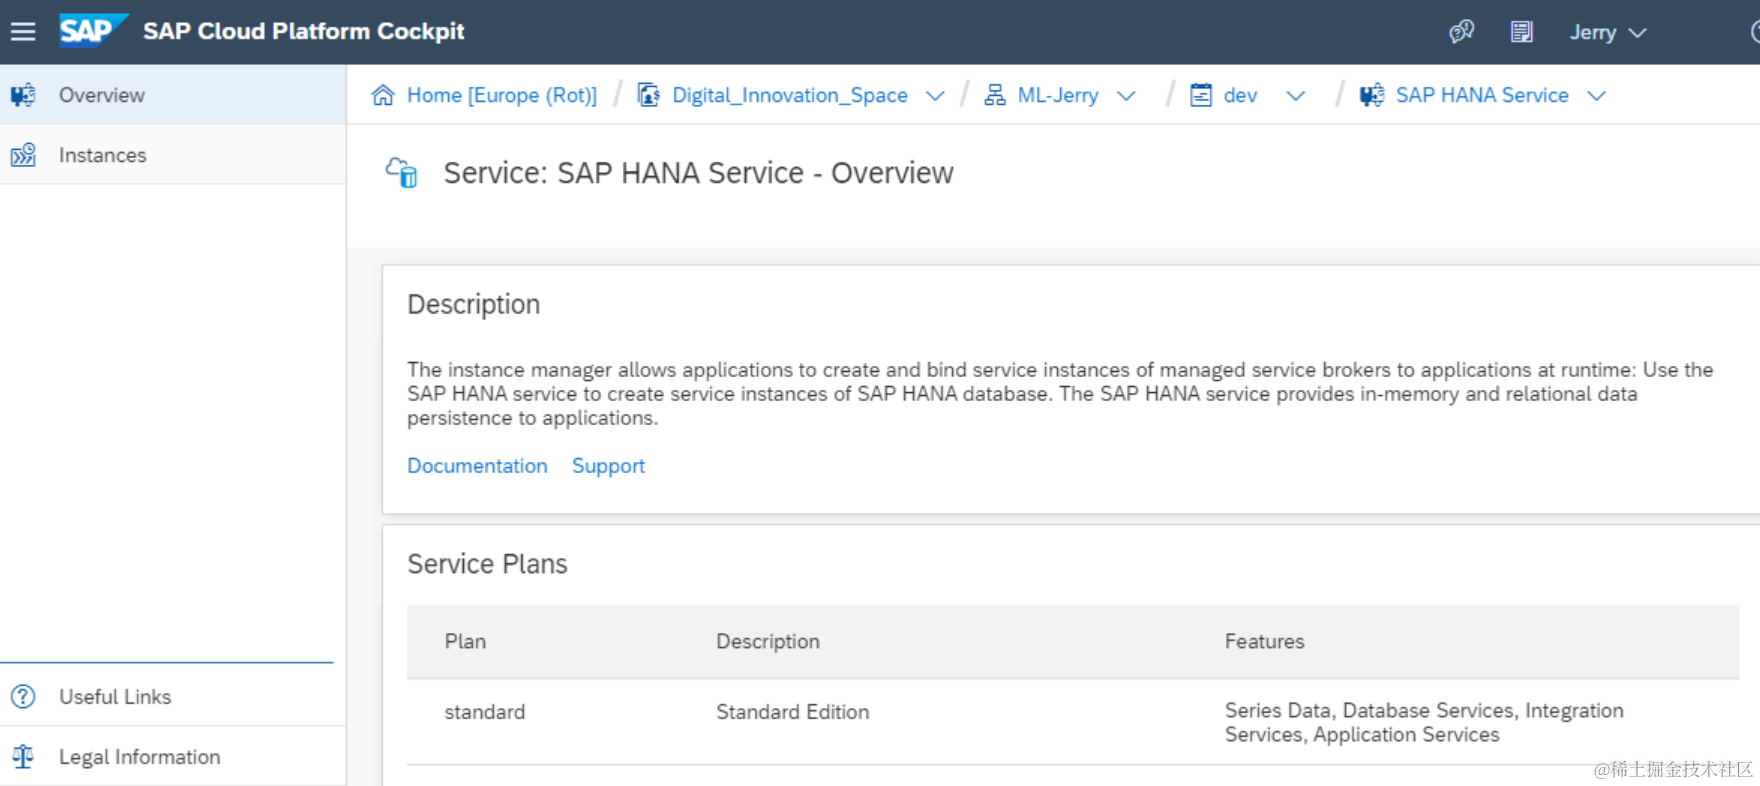Screen dimensions: 1760x786
Task: Select Instances in the sidebar
Action: [x=103, y=155]
